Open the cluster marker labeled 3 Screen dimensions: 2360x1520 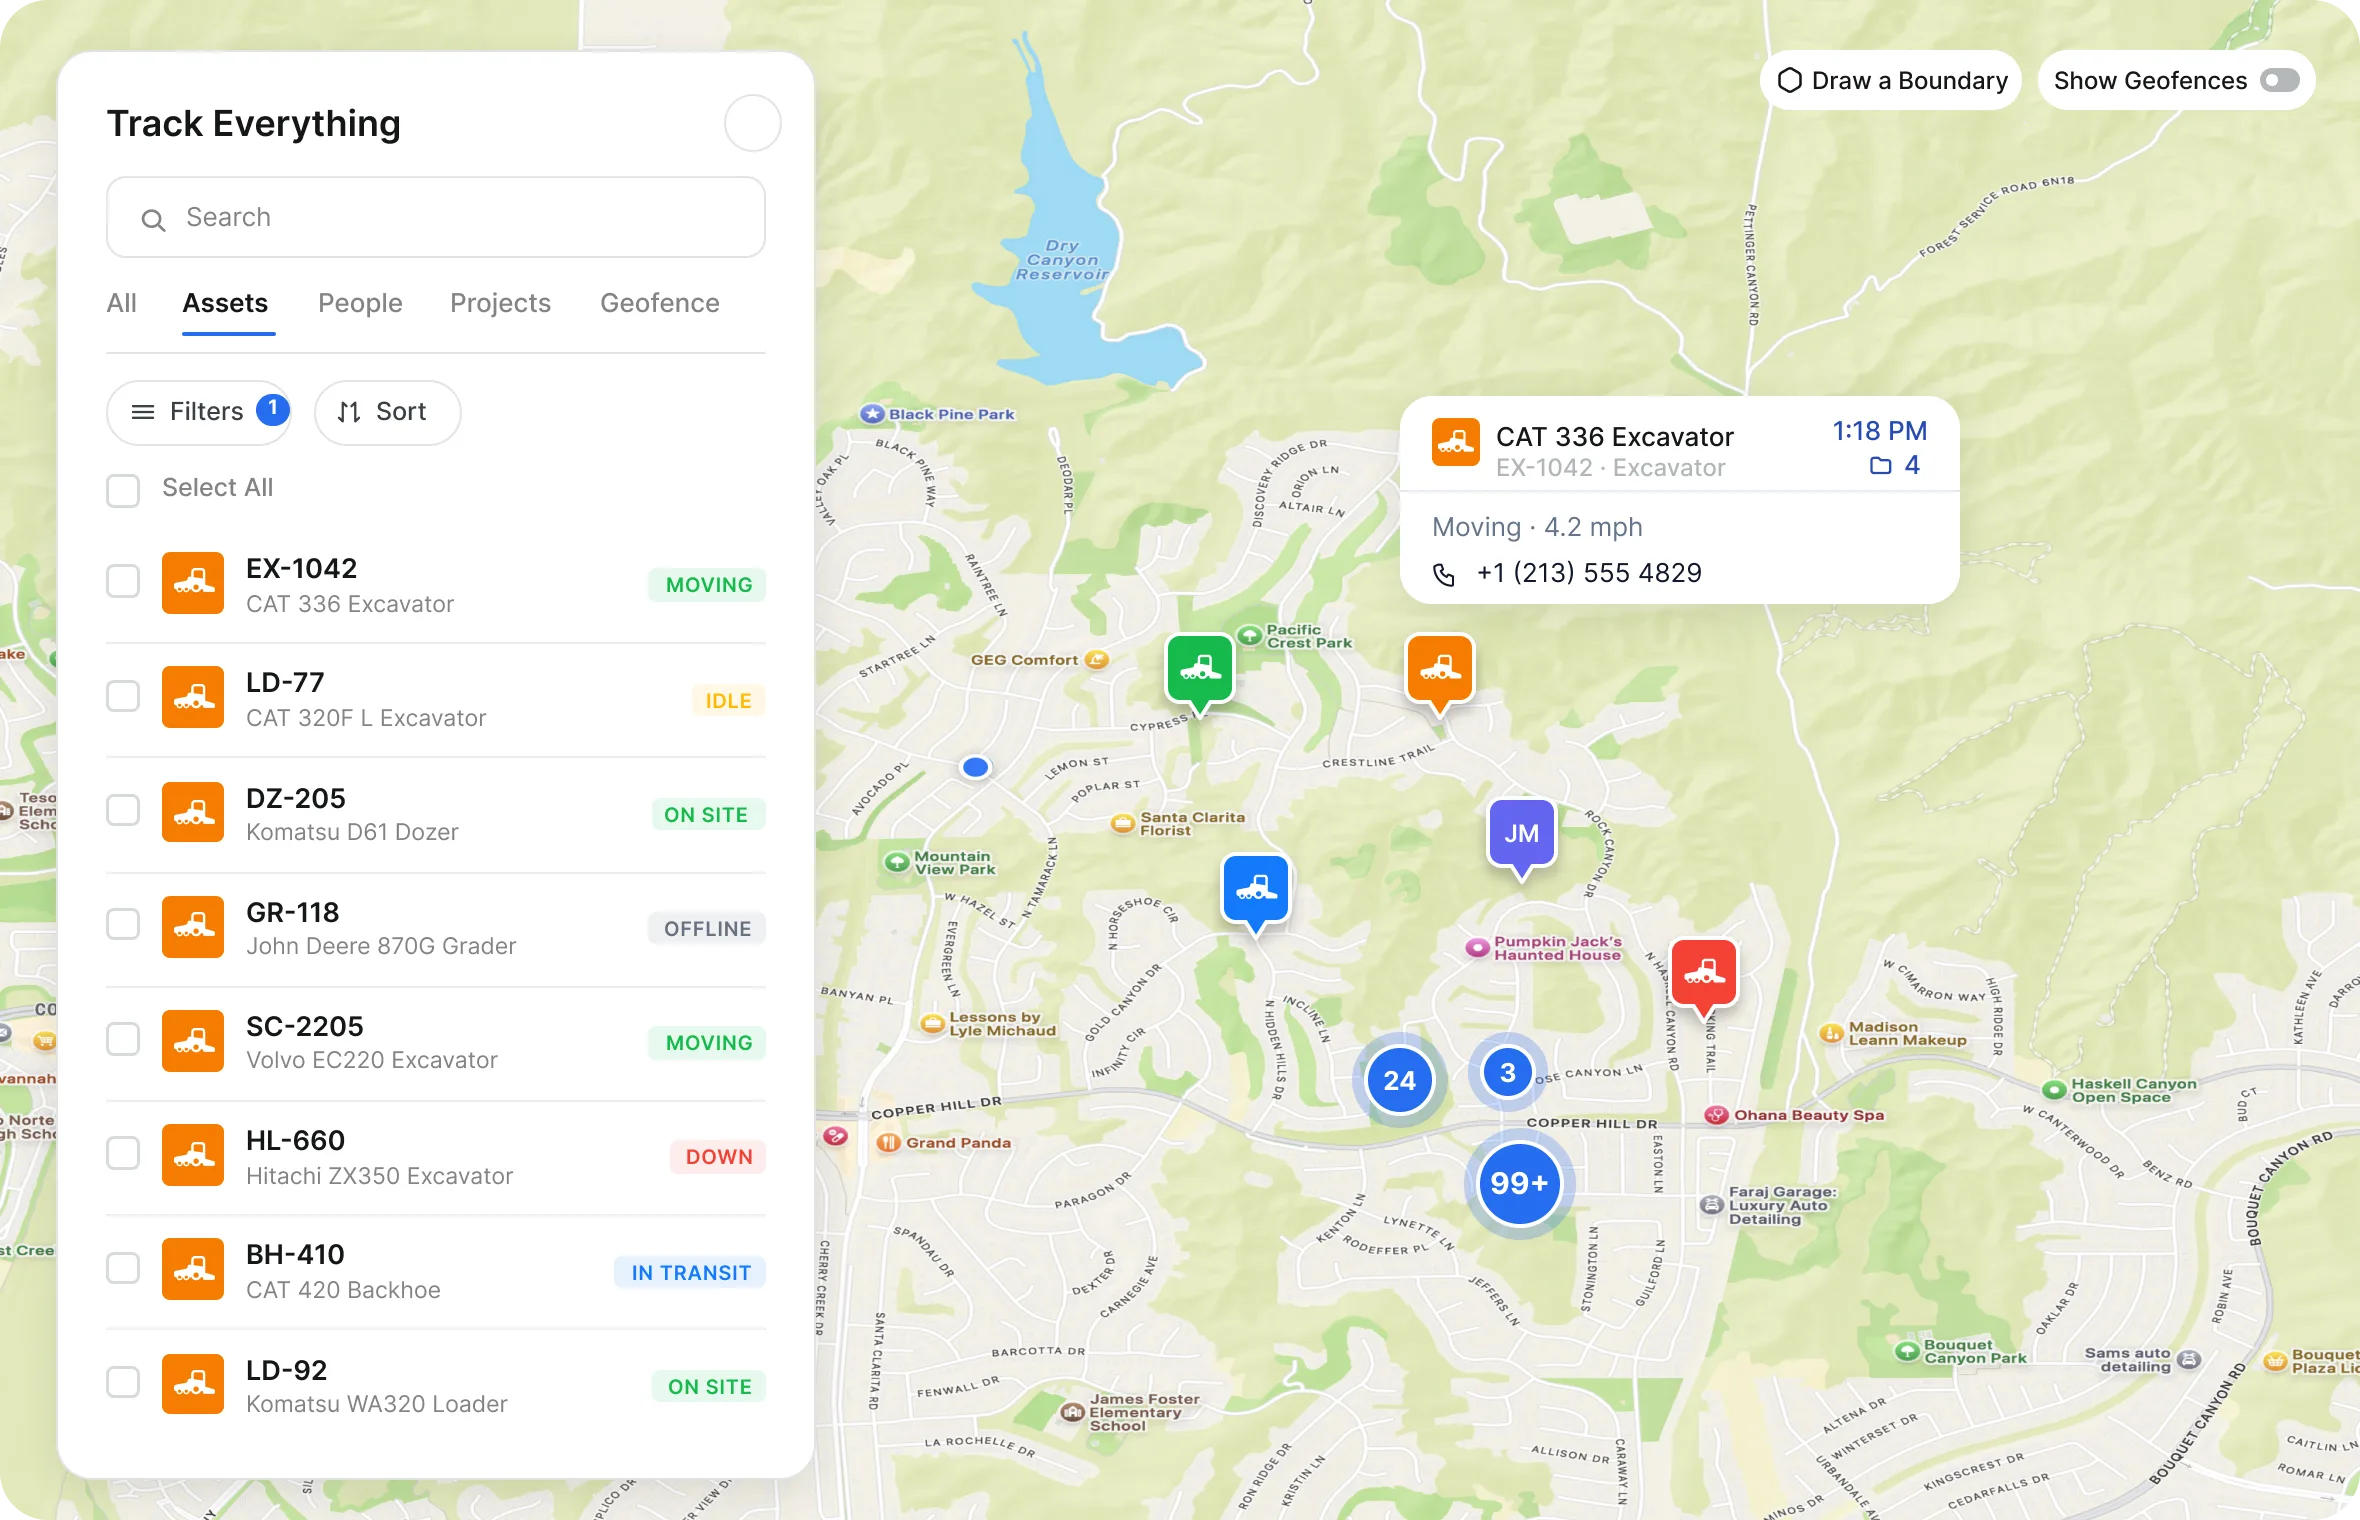click(x=1507, y=1072)
